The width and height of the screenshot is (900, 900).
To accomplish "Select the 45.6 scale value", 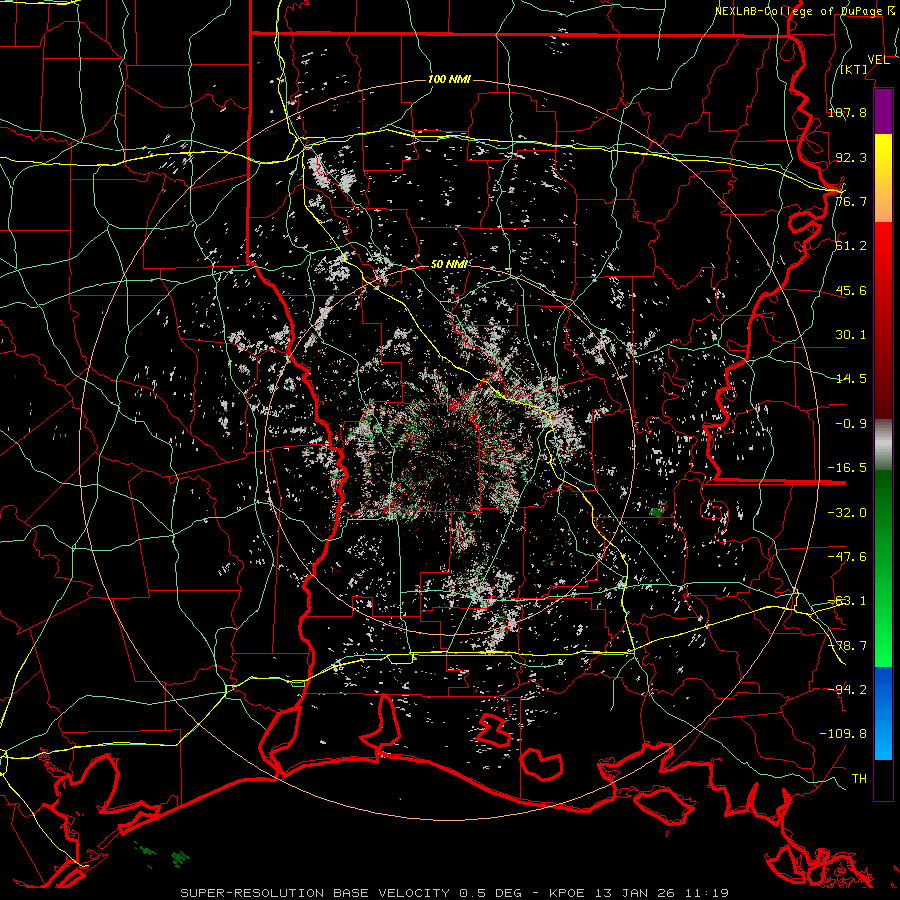I will pos(851,290).
